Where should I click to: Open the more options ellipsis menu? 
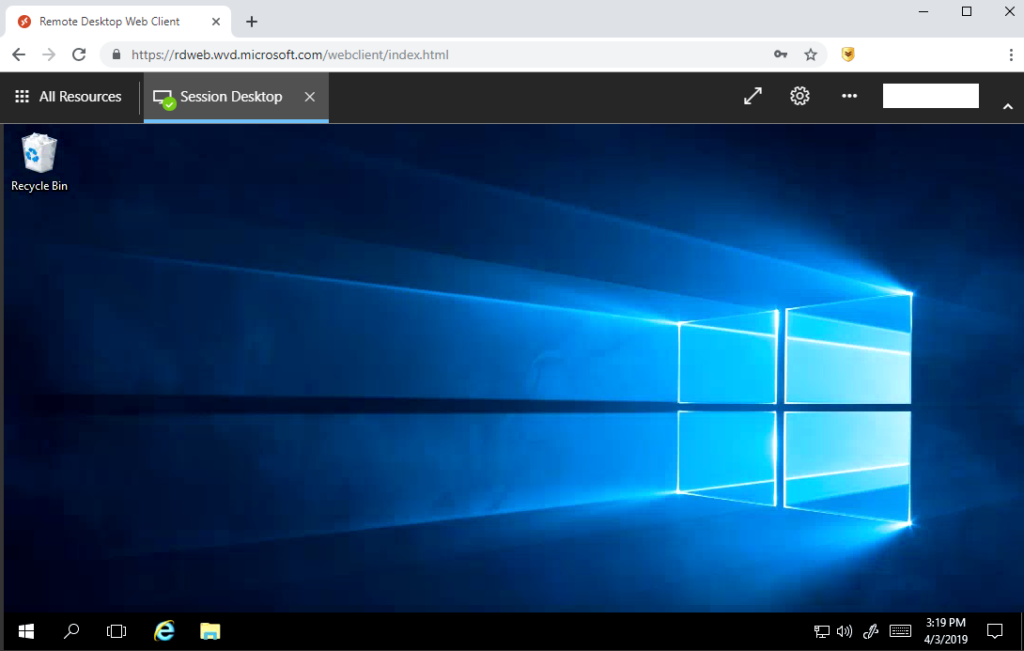tap(849, 96)
